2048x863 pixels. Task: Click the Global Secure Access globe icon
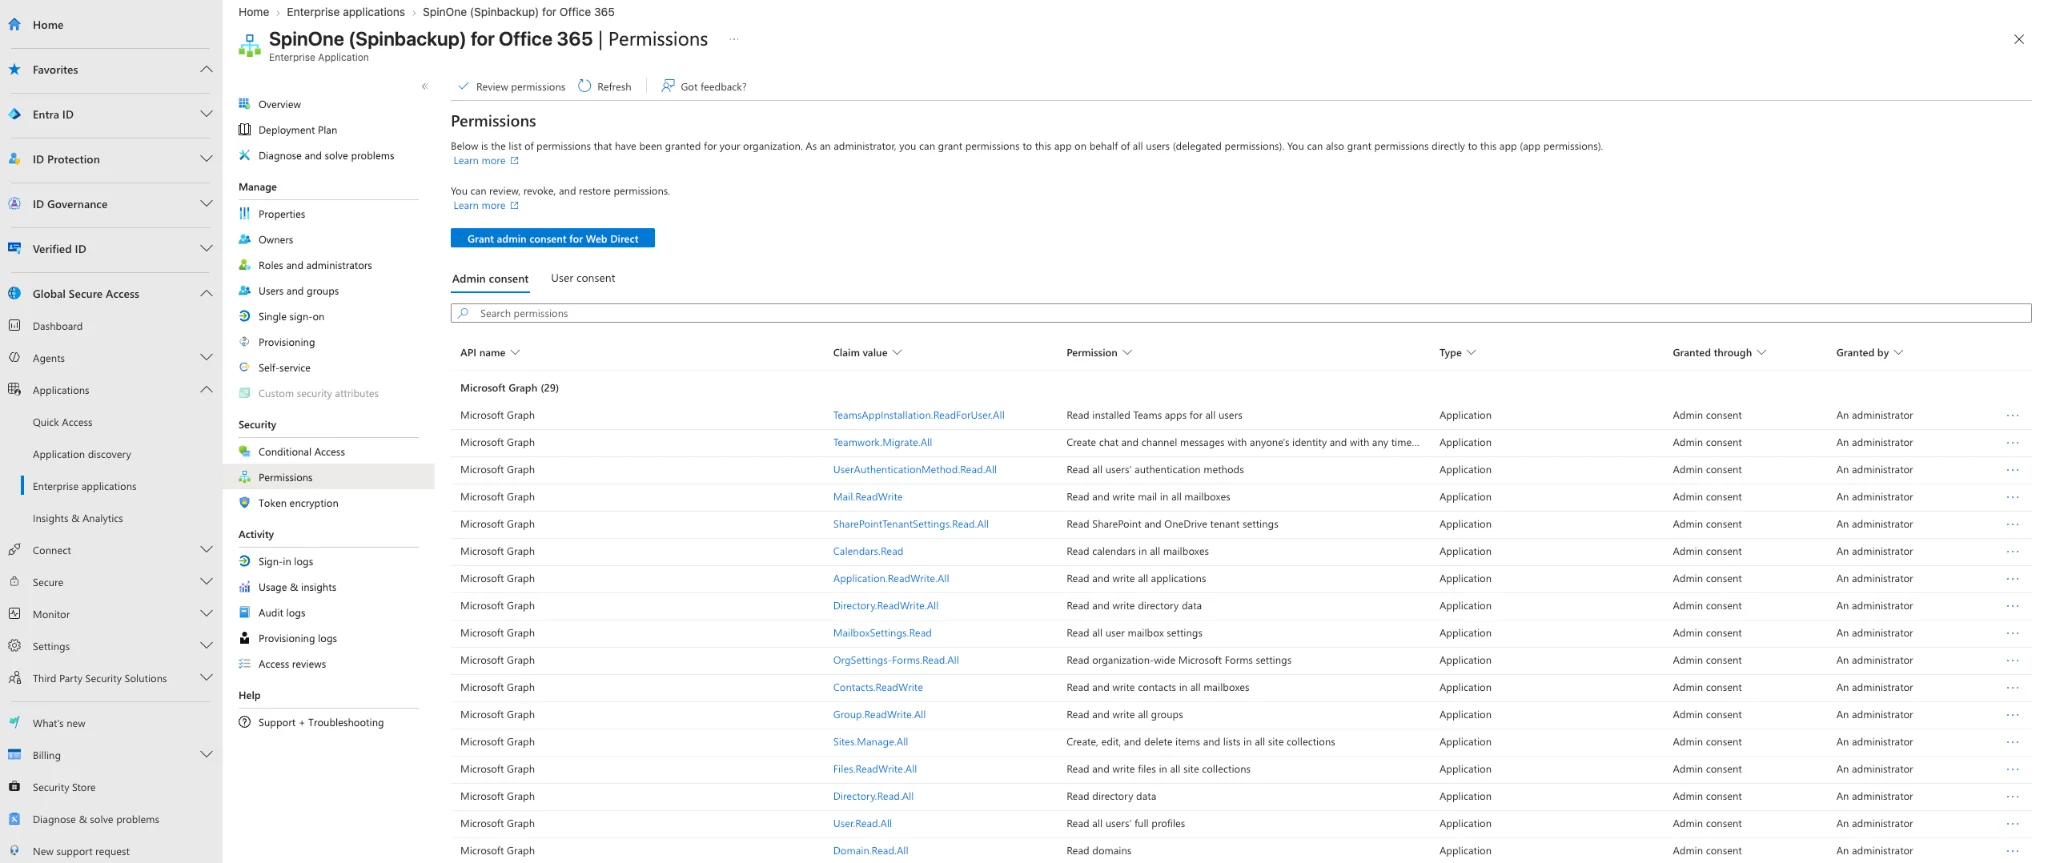pyautogui.click(x=14, y=294)
